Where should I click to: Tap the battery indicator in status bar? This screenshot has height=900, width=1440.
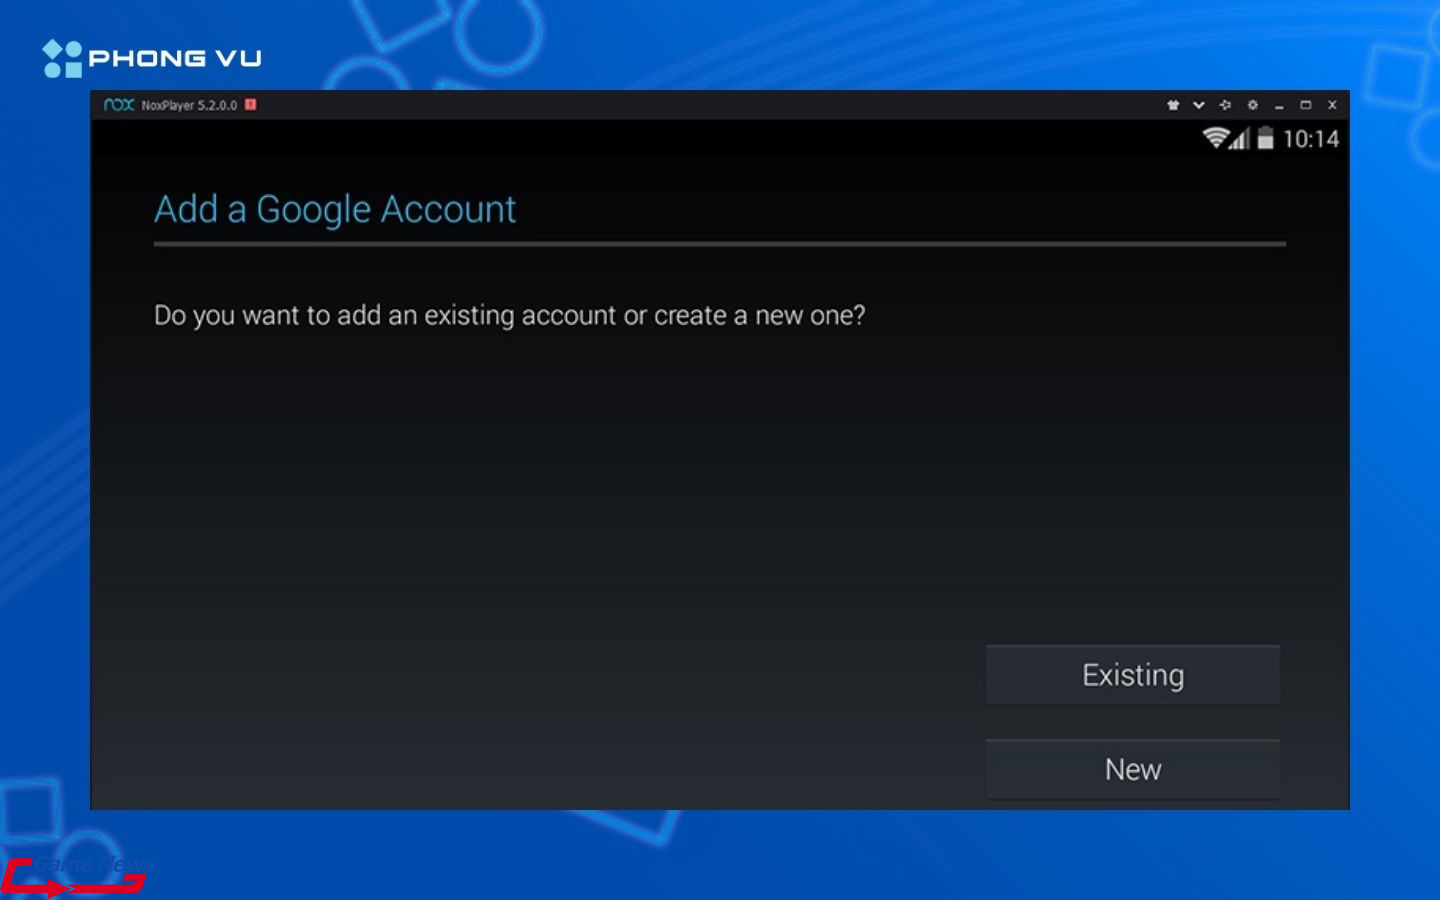pyautogui.click(x=1265, y=138)
